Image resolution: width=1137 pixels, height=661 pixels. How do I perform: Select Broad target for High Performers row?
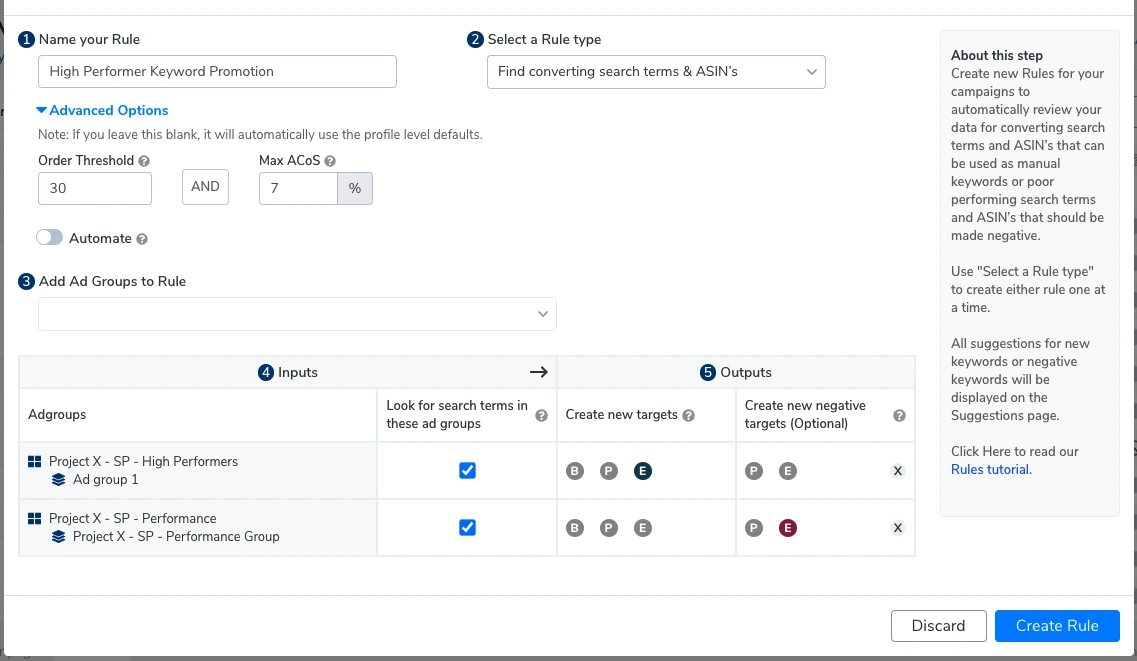(575, 471)
